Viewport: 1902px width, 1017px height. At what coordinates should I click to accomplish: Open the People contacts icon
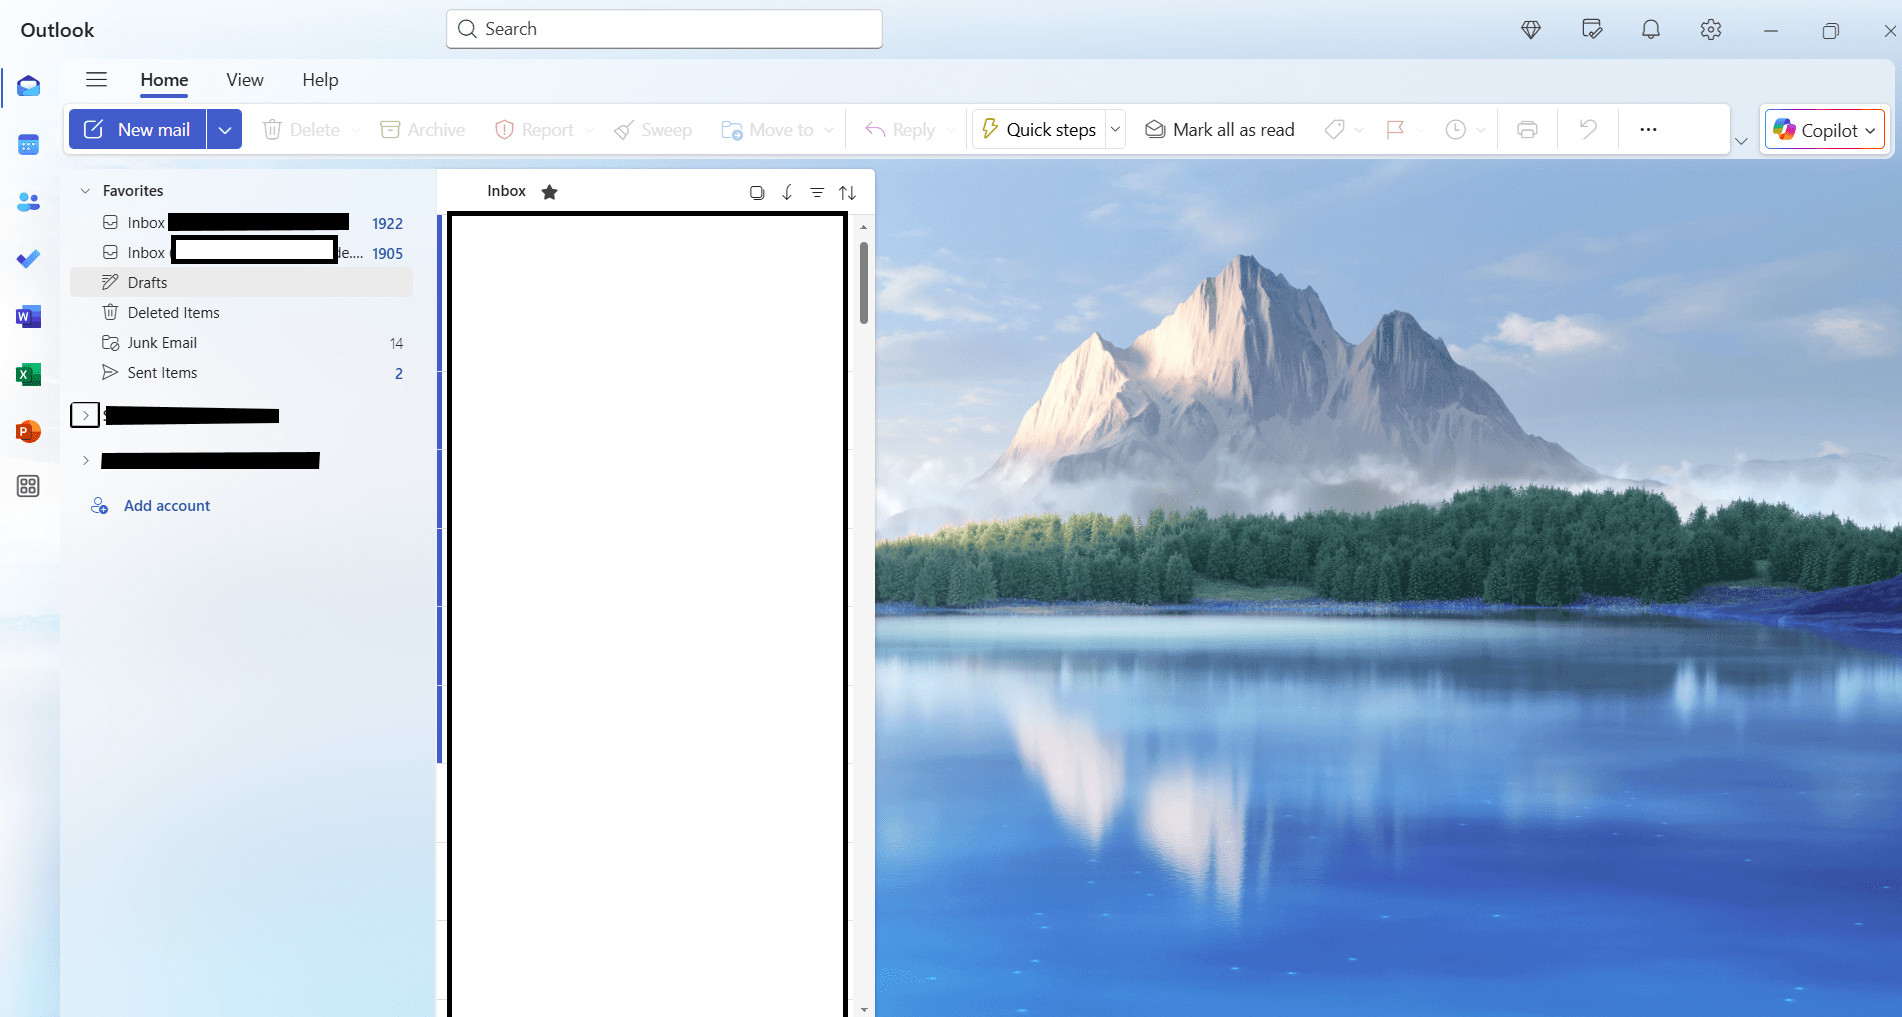(x=28, y=202)
